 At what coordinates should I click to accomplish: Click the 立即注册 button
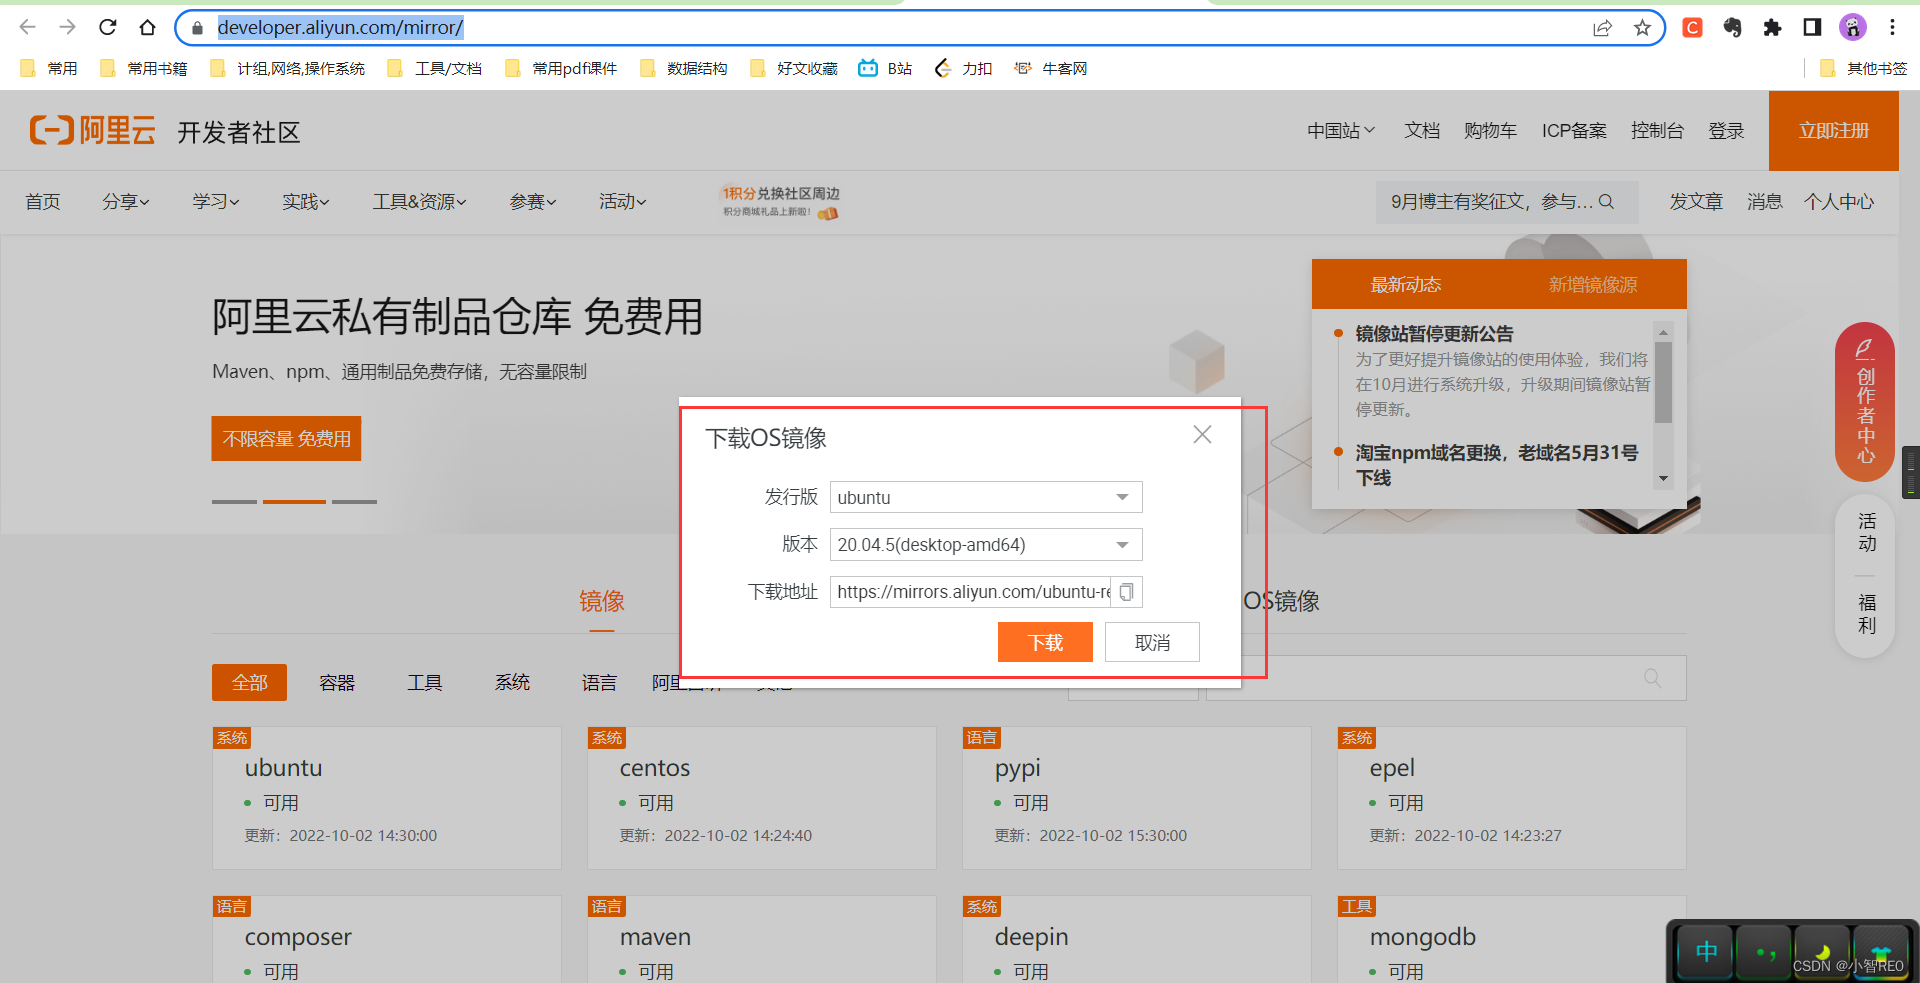click(x=1834, y=130)
